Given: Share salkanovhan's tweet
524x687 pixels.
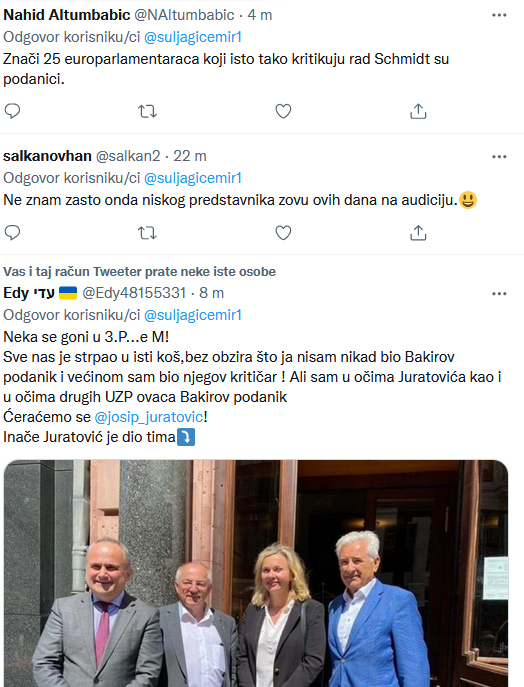Looking at the screenshot, I should tap(418, 233).
